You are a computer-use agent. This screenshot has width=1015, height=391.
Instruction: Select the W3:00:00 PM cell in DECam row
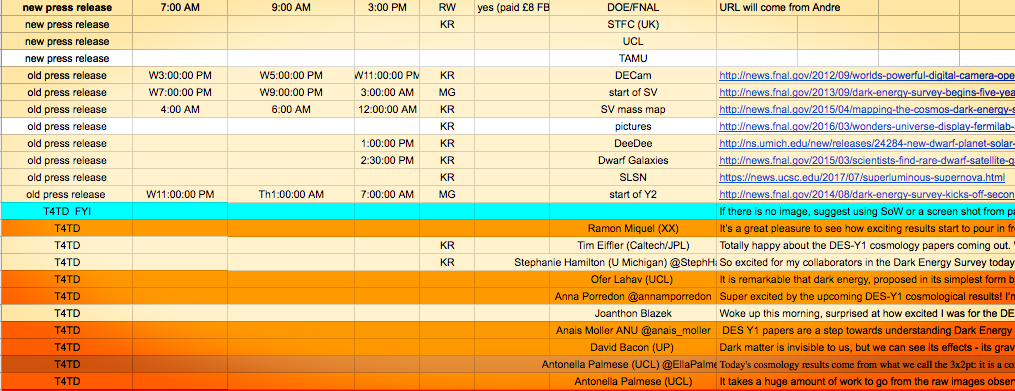(180, 75)
